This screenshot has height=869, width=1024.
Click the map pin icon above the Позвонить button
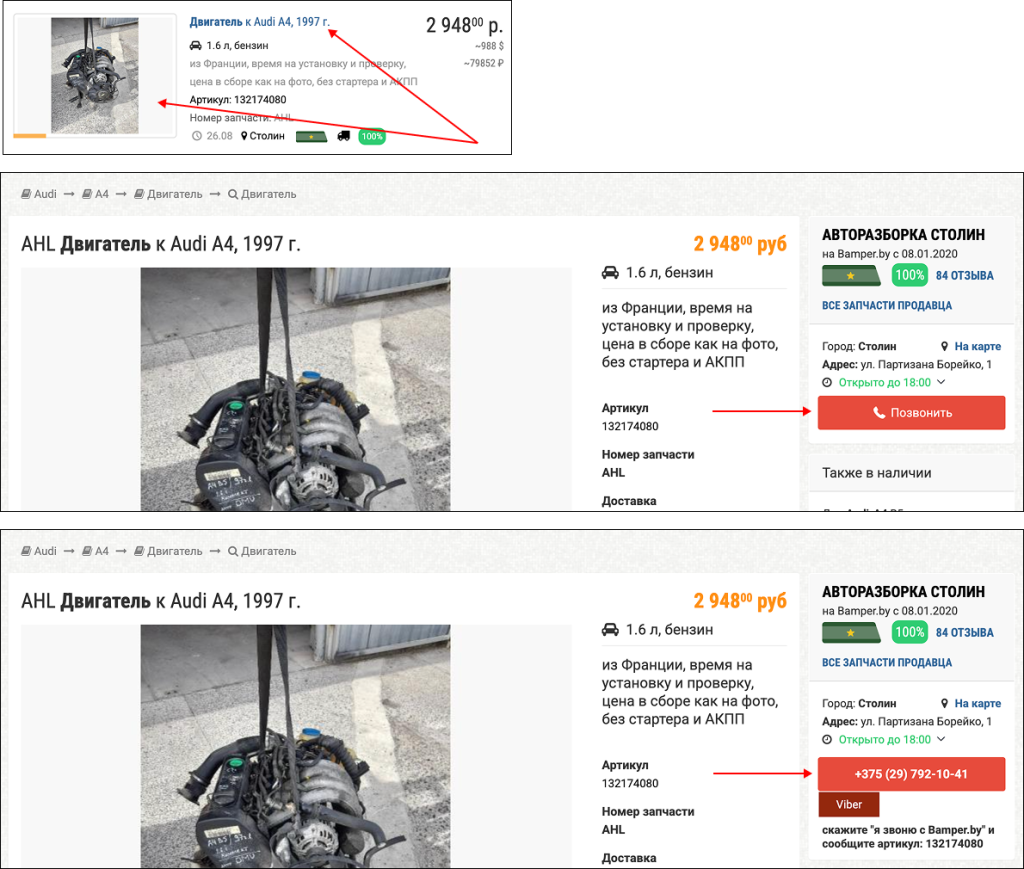coord(944,347)
